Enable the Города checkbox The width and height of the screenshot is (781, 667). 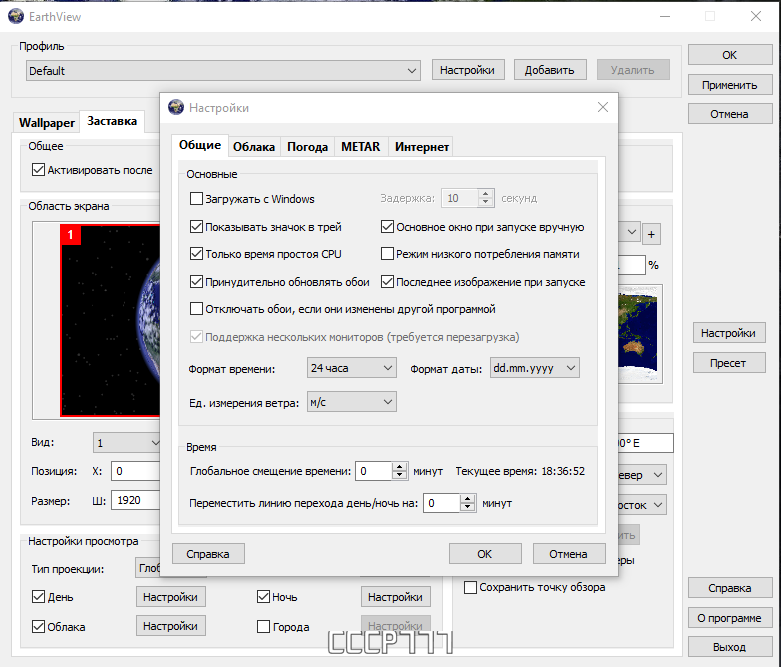(263, 627)
